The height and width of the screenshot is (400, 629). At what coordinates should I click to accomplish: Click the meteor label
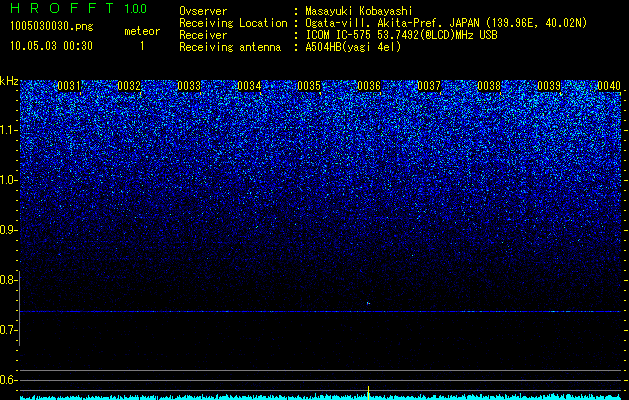[x=142, y=31]
